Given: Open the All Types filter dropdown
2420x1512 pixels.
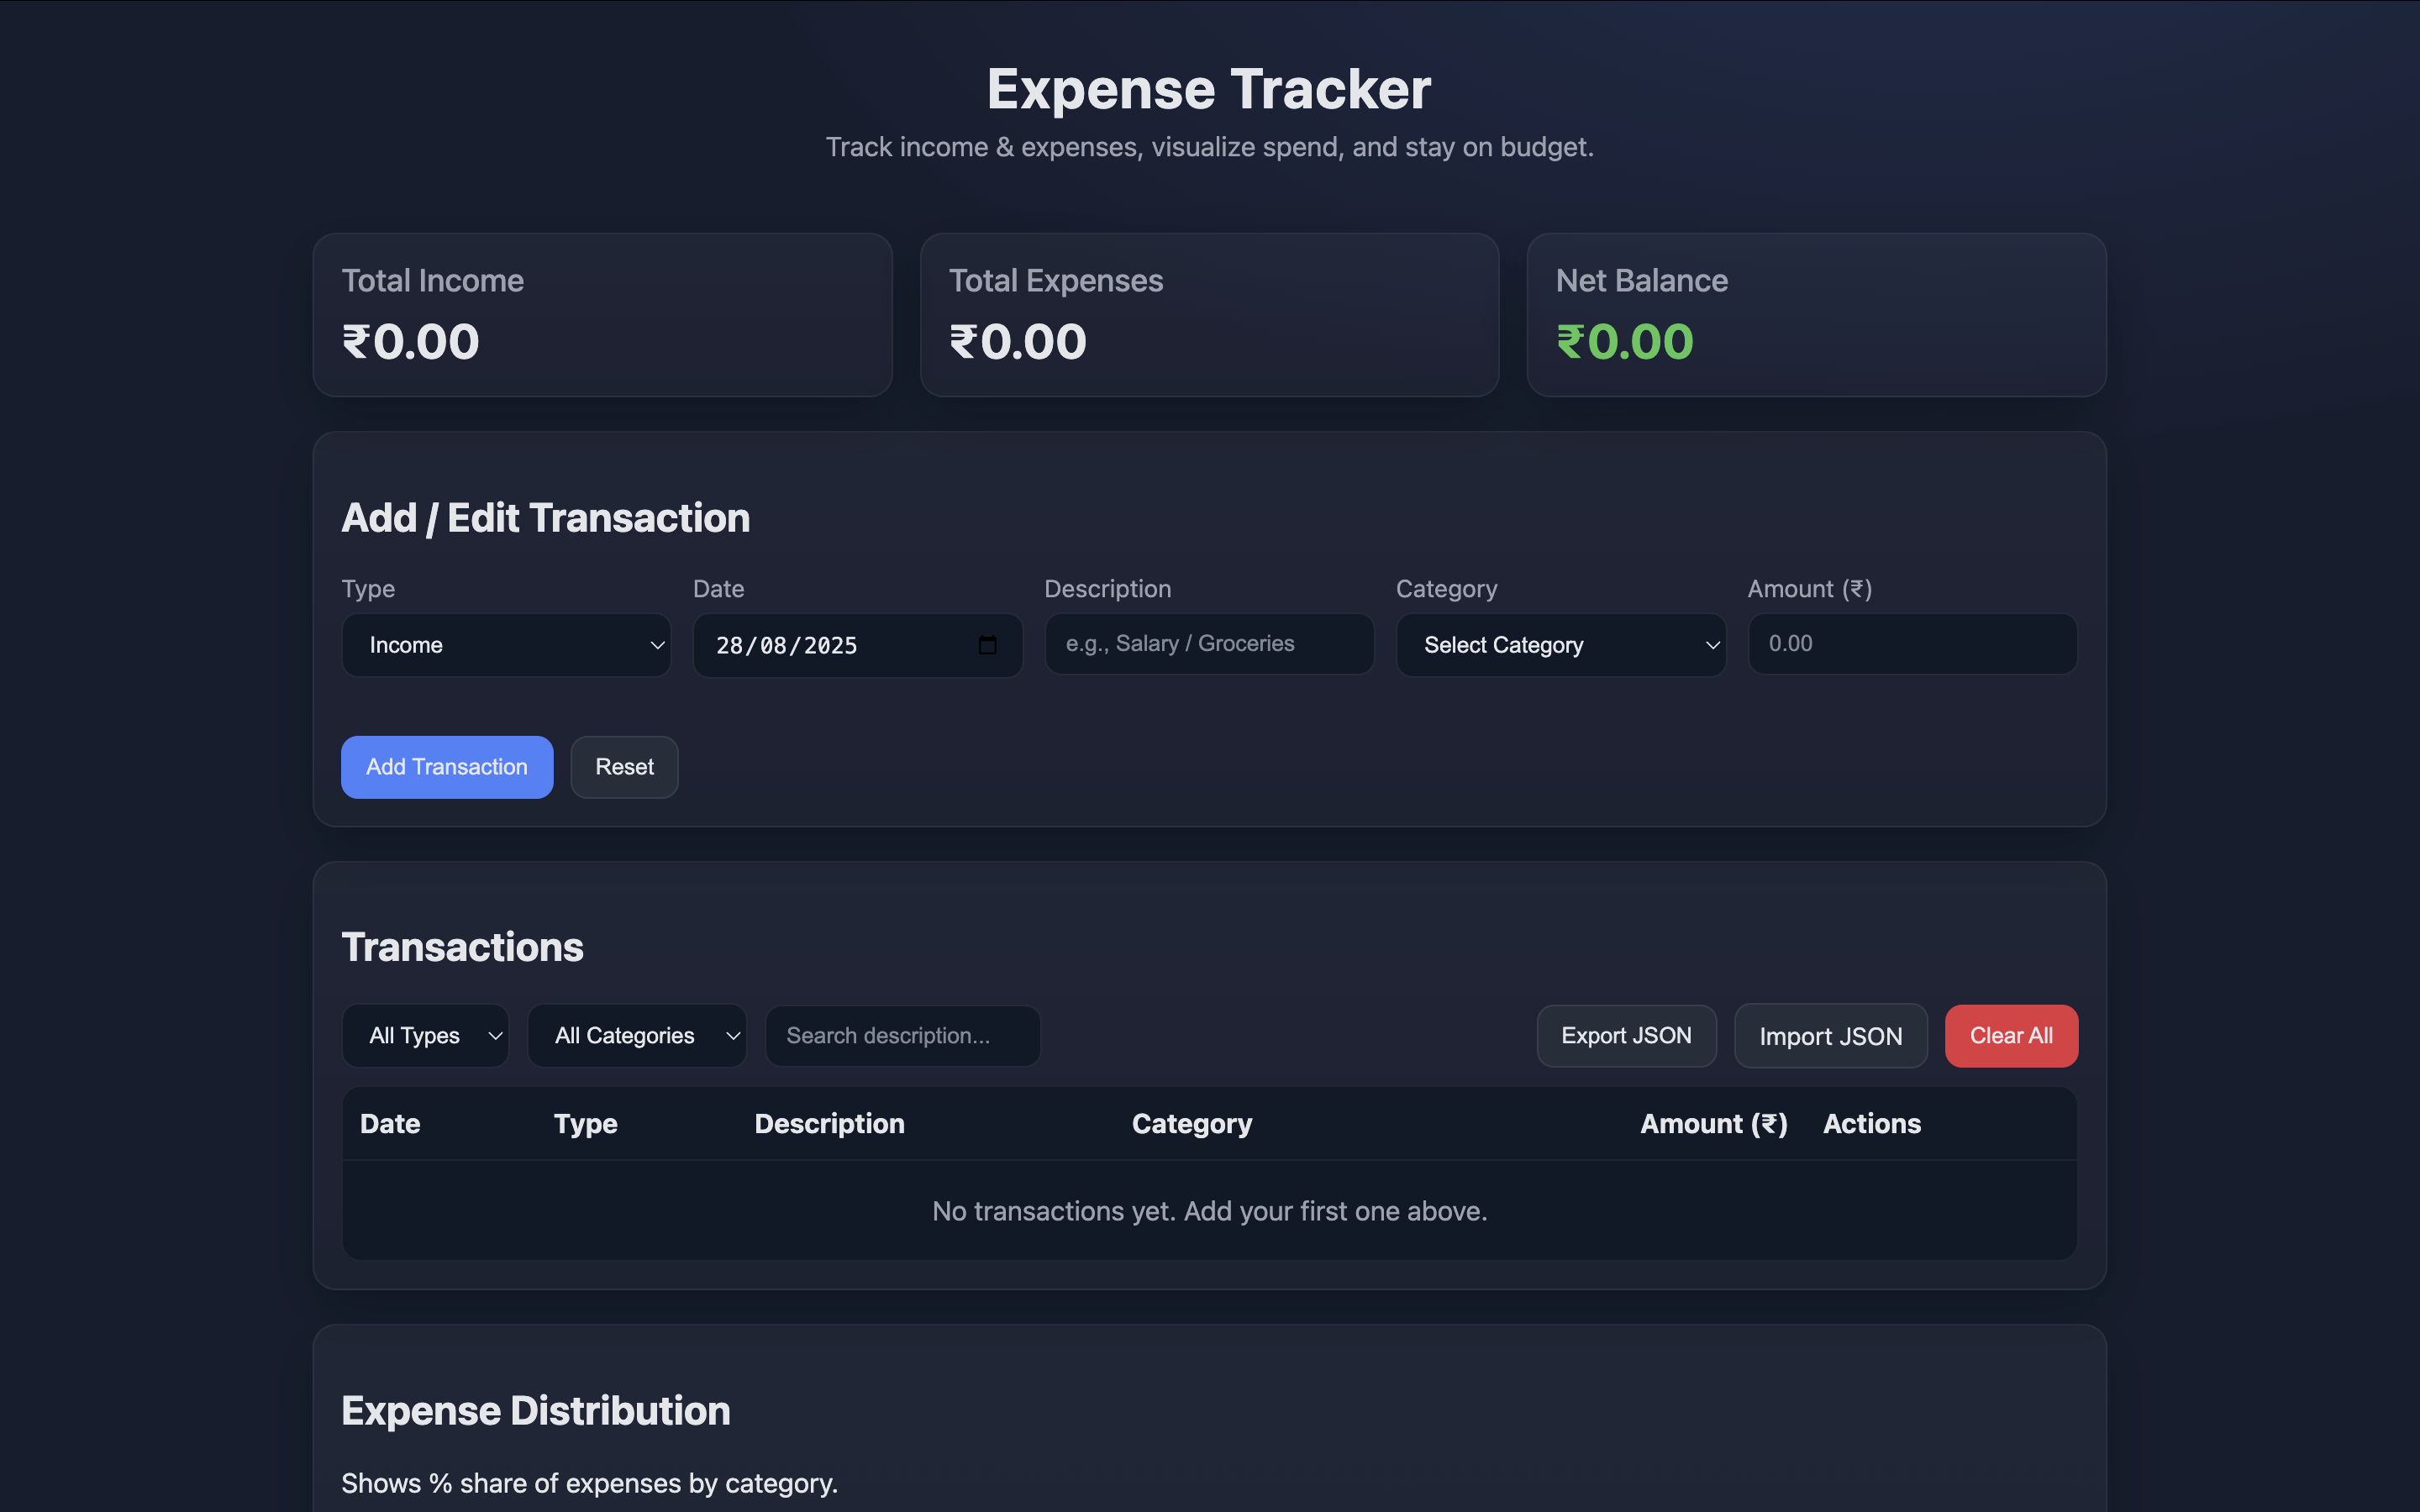Looking at the screenshot, I should 425,1036.
